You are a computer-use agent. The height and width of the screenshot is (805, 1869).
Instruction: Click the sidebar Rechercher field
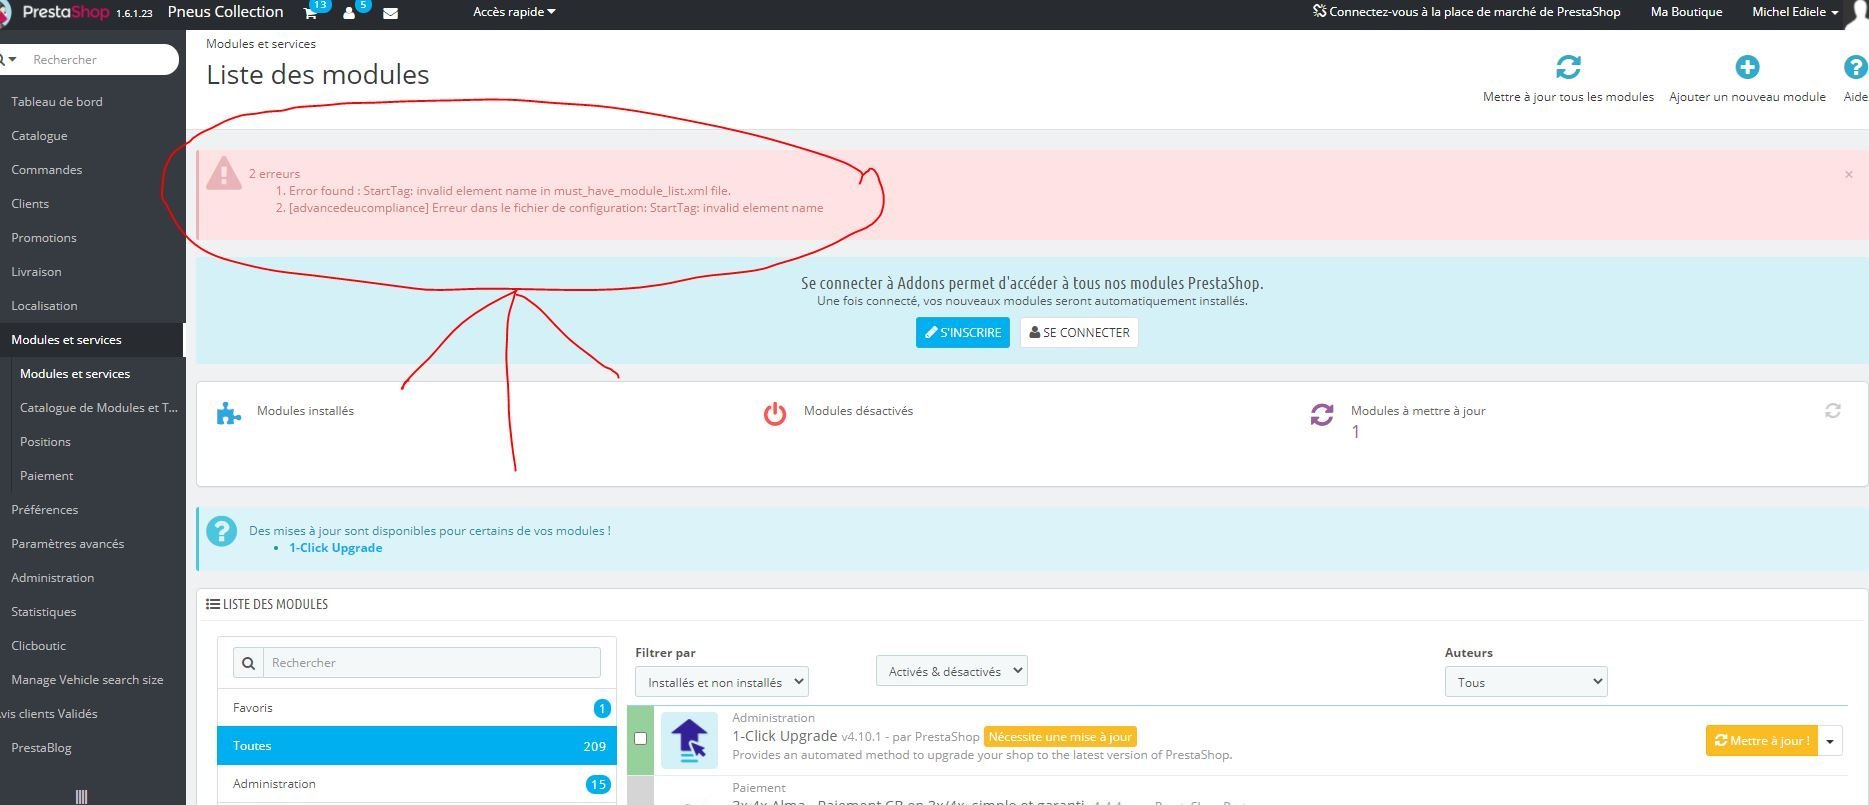(100, 60)
